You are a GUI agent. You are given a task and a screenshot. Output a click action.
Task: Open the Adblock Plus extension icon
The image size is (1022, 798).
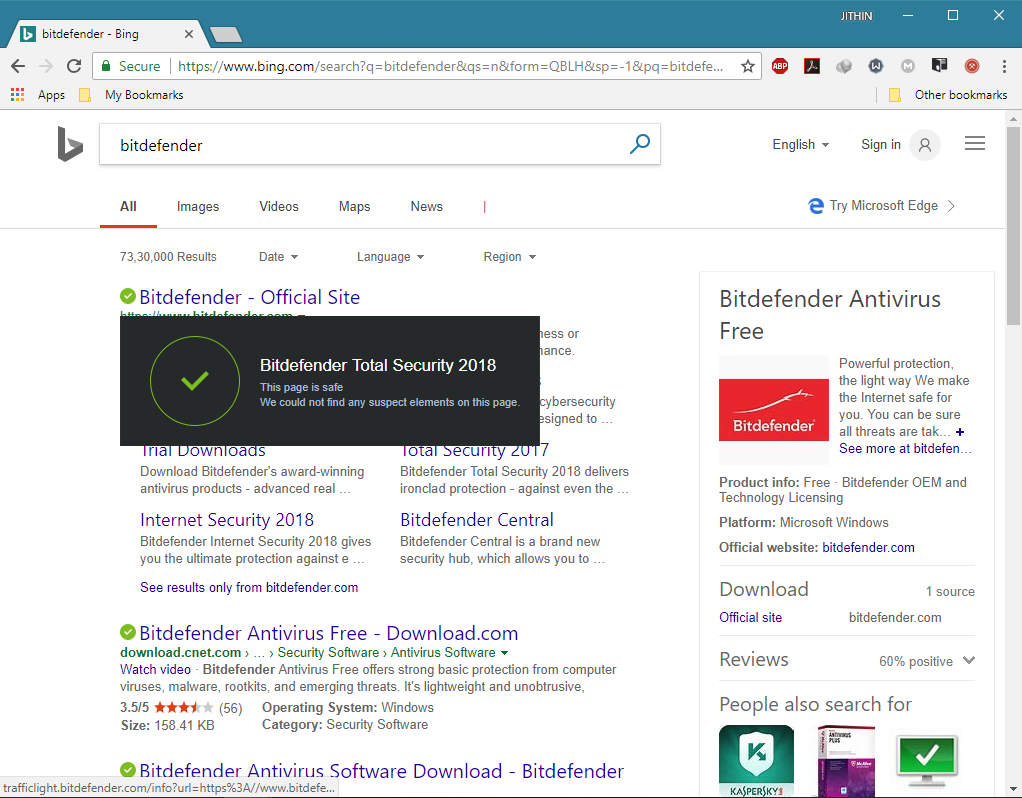780,66
